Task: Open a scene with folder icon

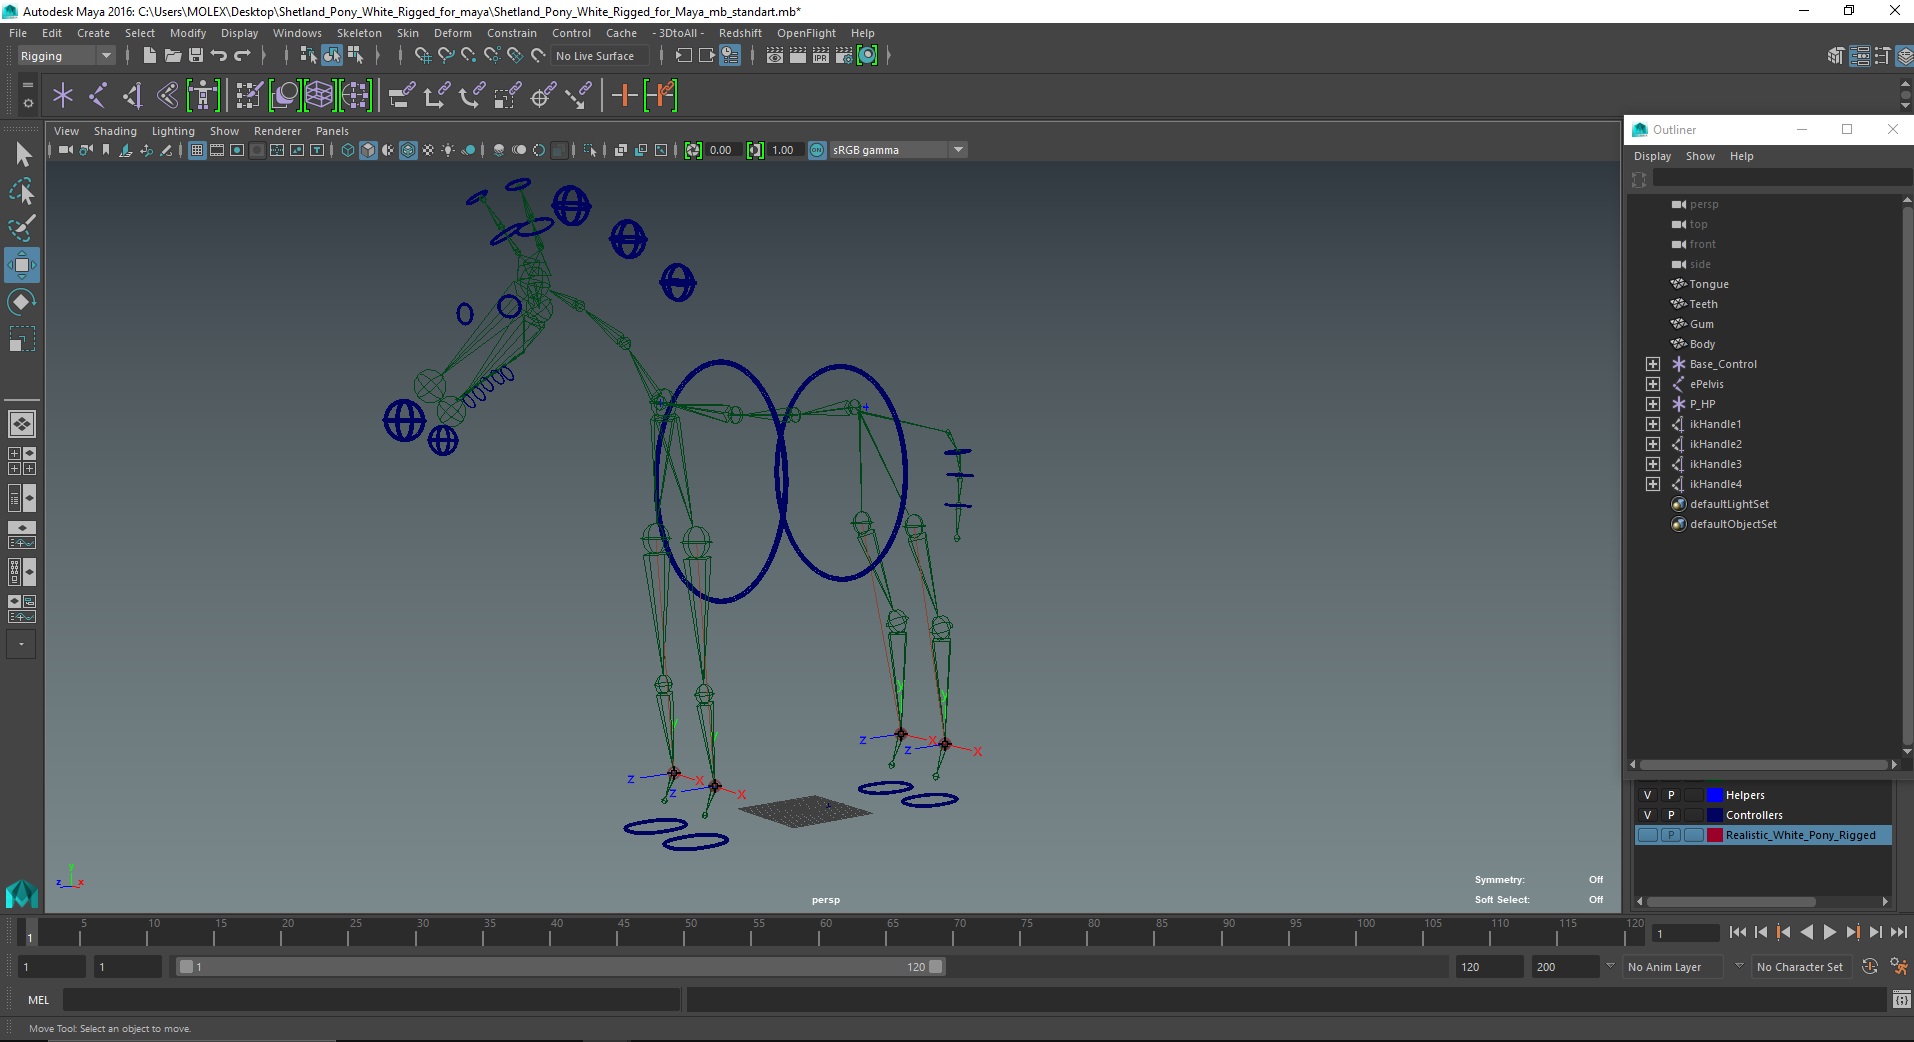Action: pos(172,56)
